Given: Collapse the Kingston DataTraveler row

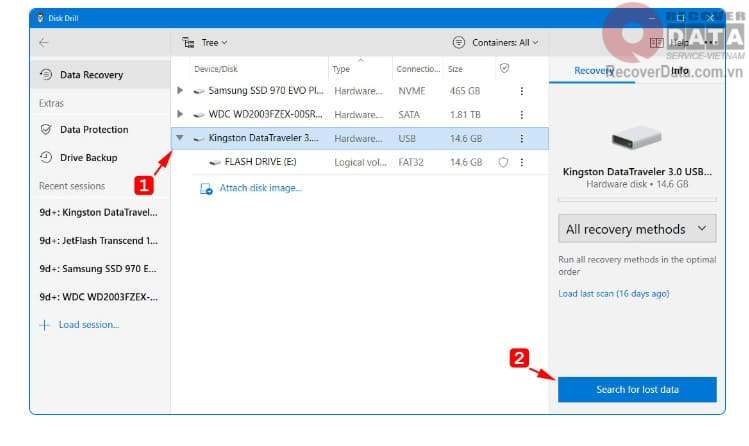Looking at the screenshot, I should coord(180,138).
